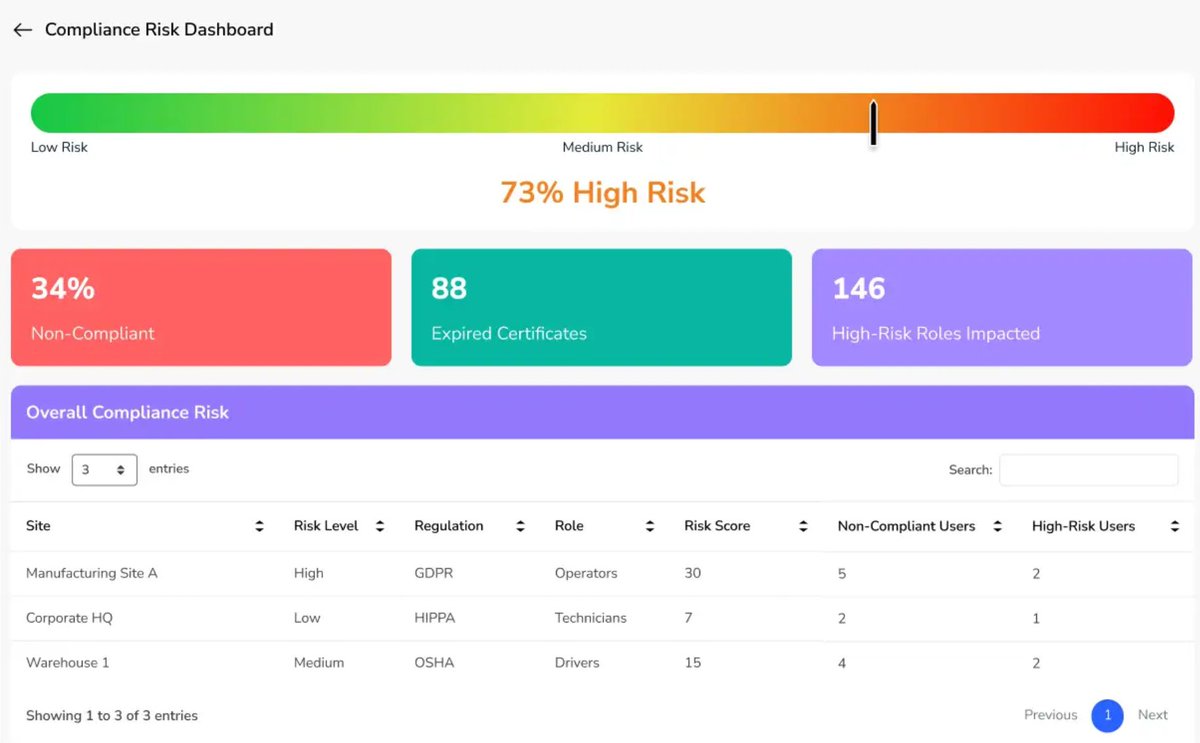Click the green Low Risk gauge end
Screen dimensions: 1200x743
[x=50, y=113]
